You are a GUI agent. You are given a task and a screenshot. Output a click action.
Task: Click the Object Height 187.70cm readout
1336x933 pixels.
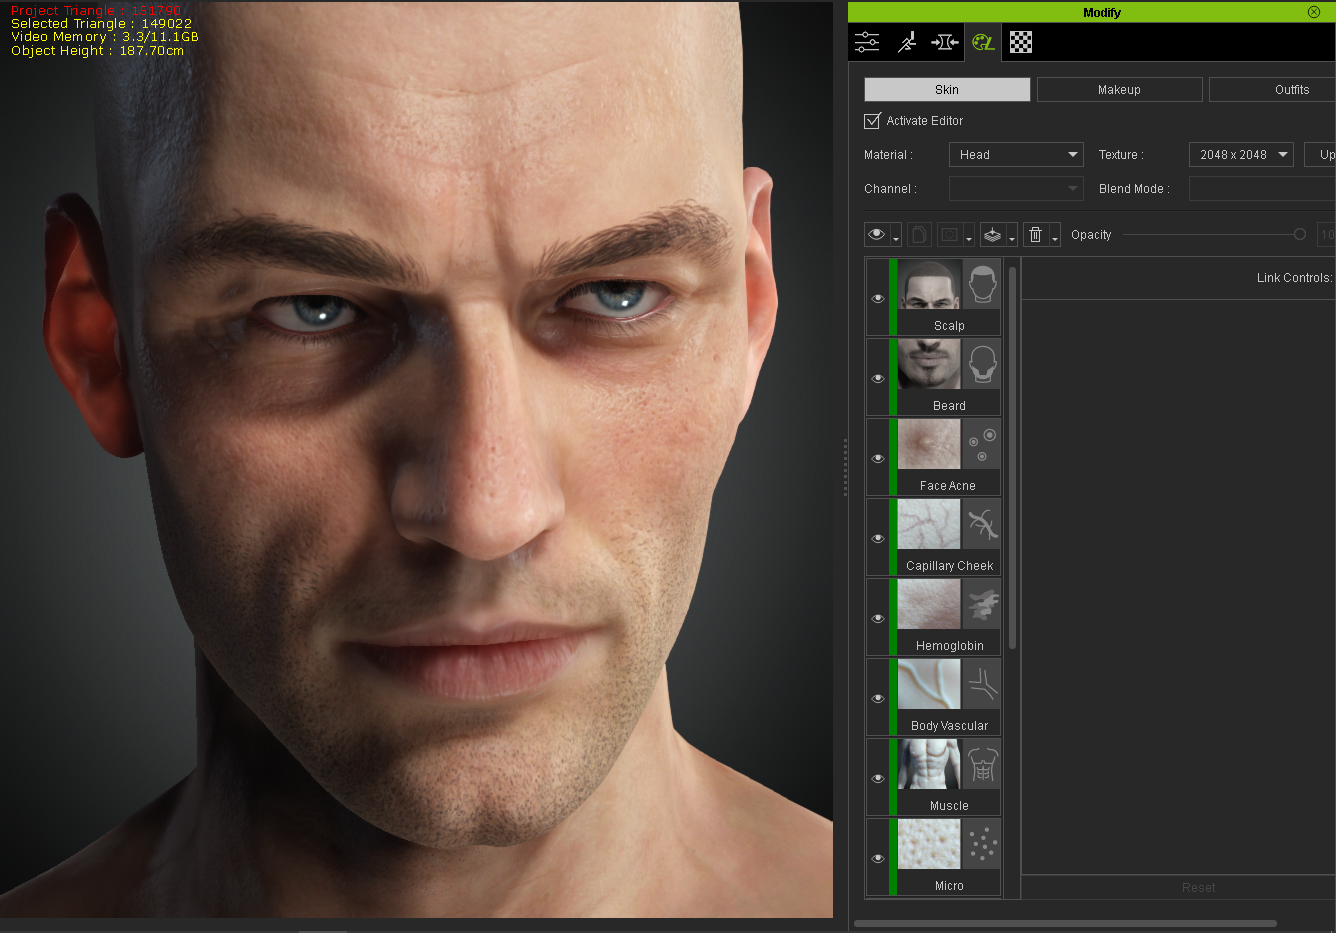click(97, 51)
